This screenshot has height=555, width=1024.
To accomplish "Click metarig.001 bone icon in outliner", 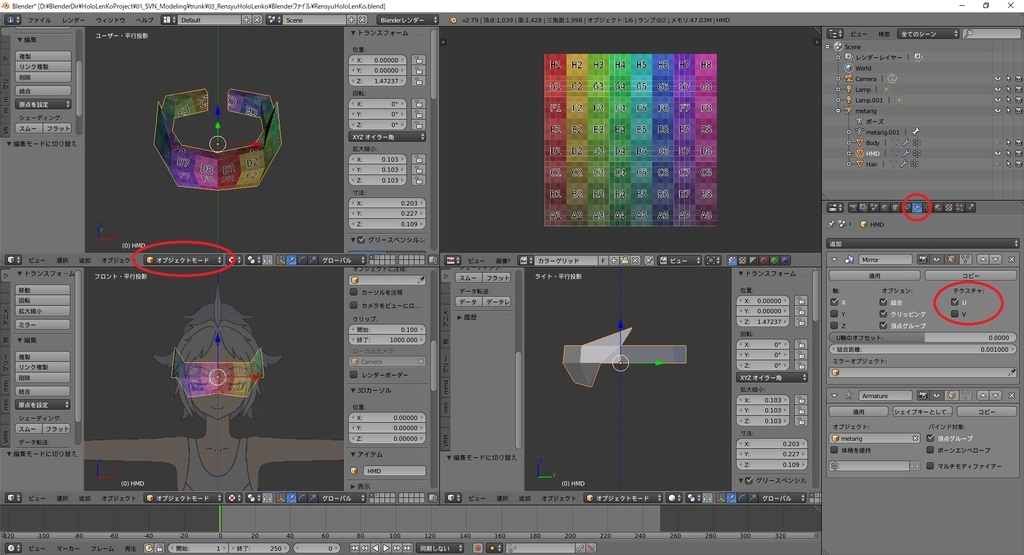I will click(916, 132).
